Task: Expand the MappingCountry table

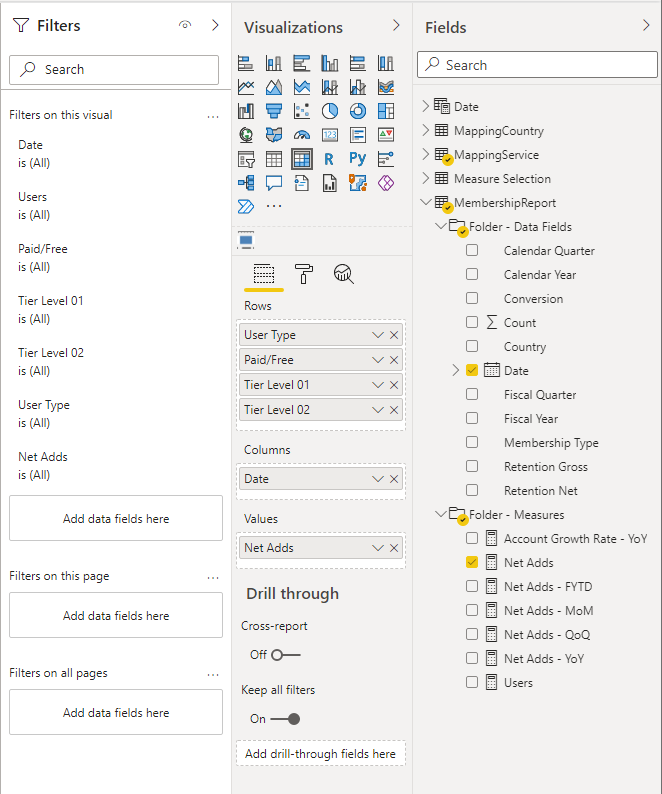Action: pyautogui.click(x=425, y=130)
